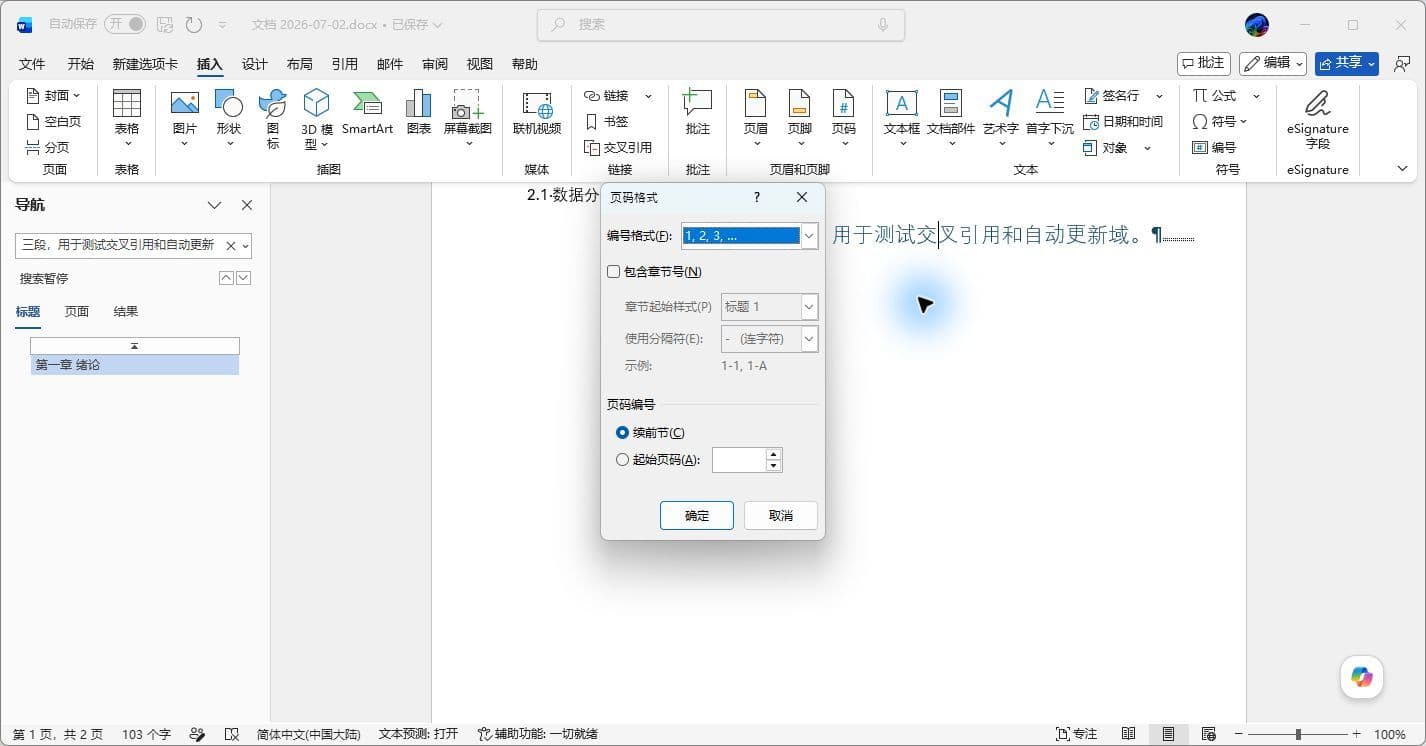
Task: Switch to Results (结果) navigation tab
Action: [x=126, y=311]
